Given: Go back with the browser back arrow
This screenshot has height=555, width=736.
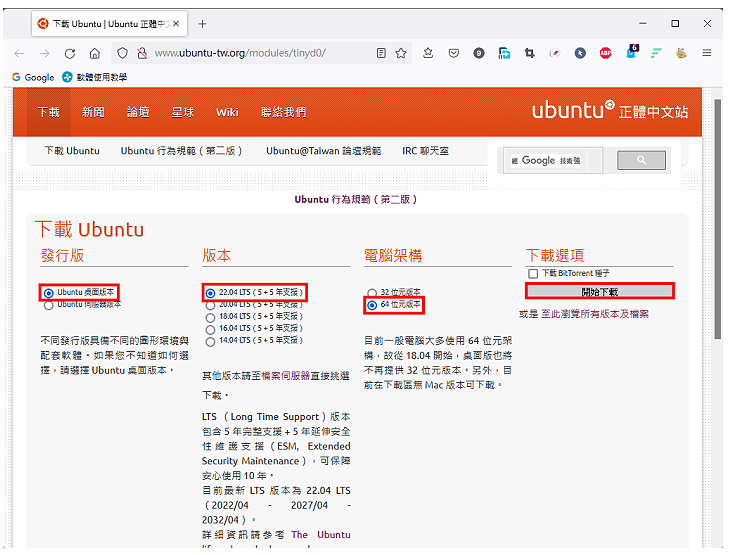Looking at the screenshot, I should [x=19, y=54].
